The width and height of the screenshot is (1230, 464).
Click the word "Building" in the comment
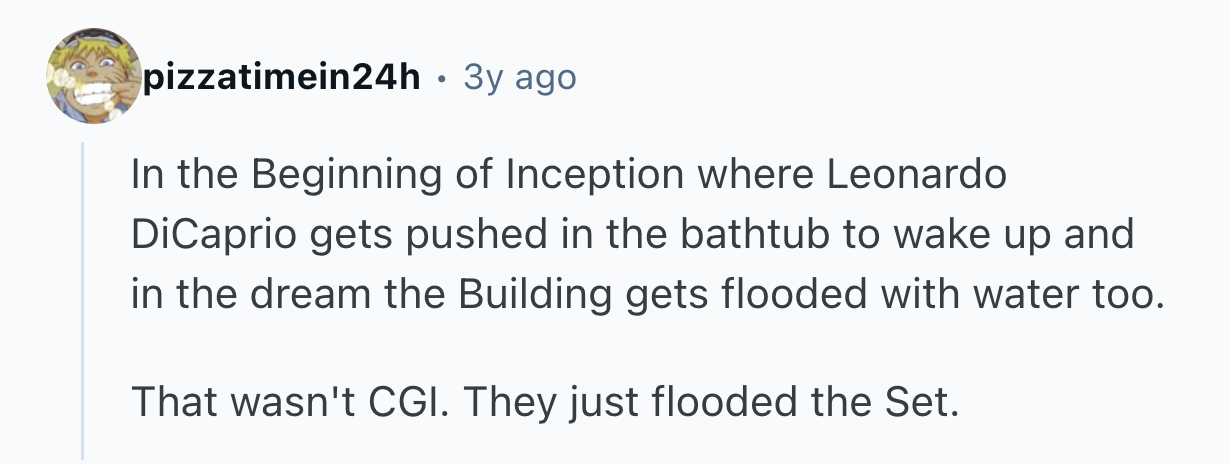[534, 295]
